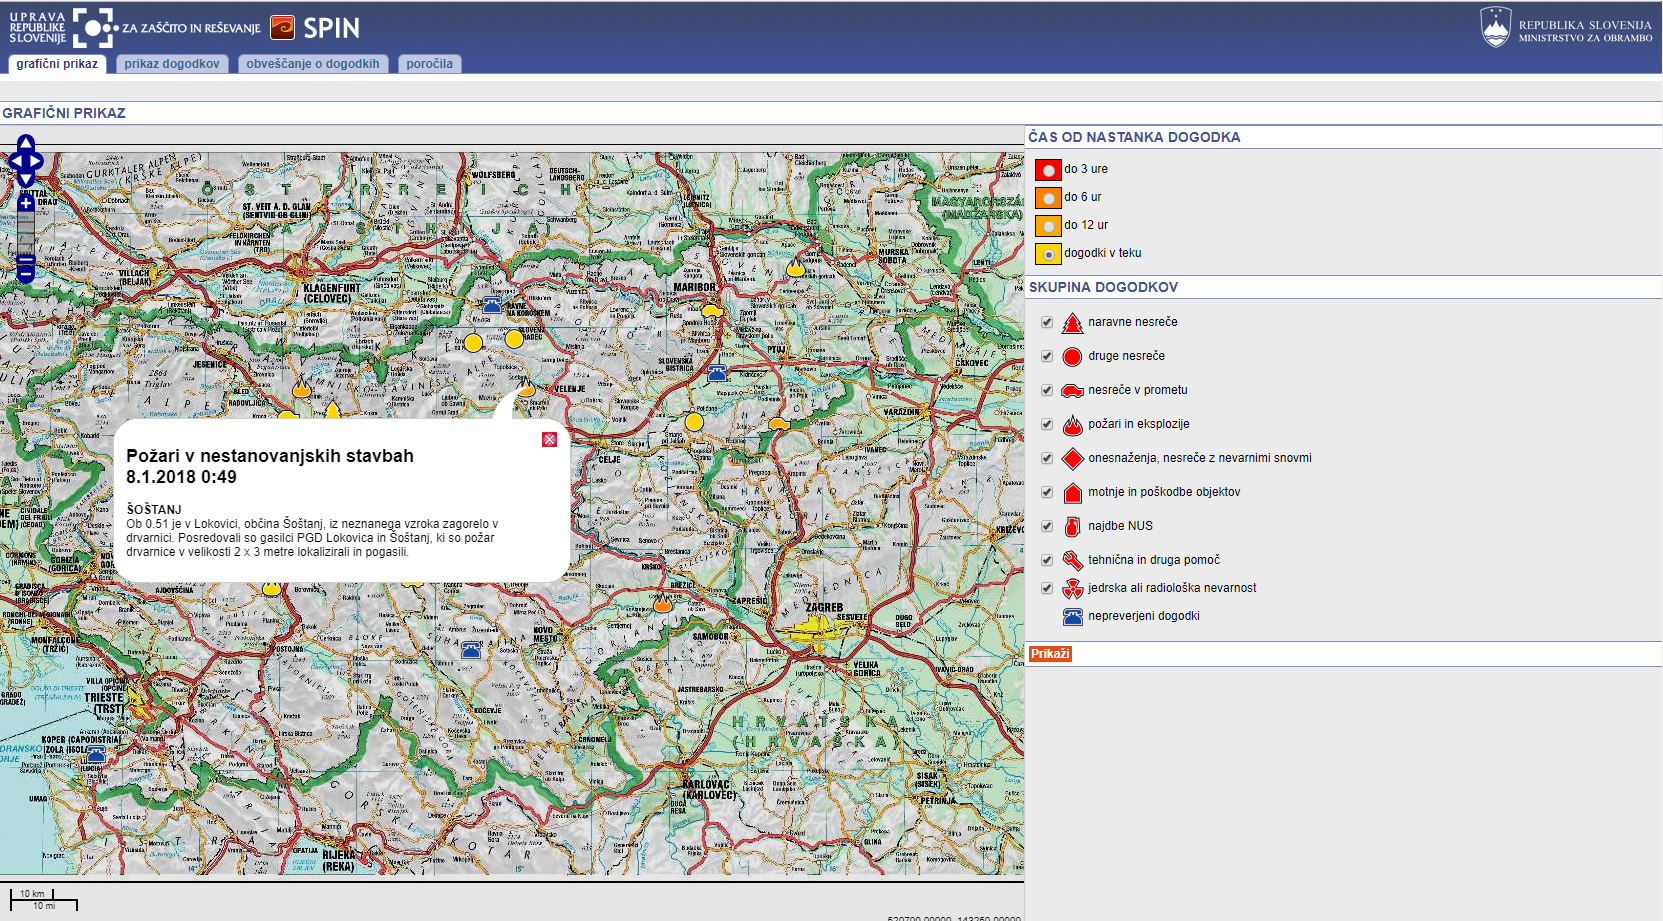This screenshot has width=1663, height=921.
Task: Open the phone marker near Slovenska Bistrica
Action: click(717, 374)
